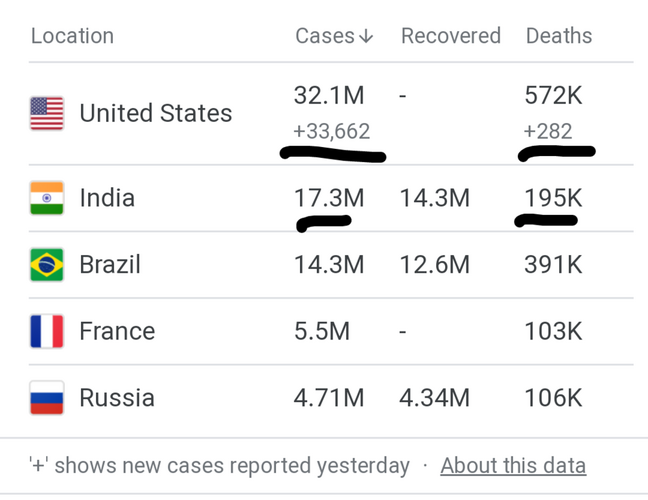
Task: Click Russia's 4.34M recovered value
Action: click(435, 398)
